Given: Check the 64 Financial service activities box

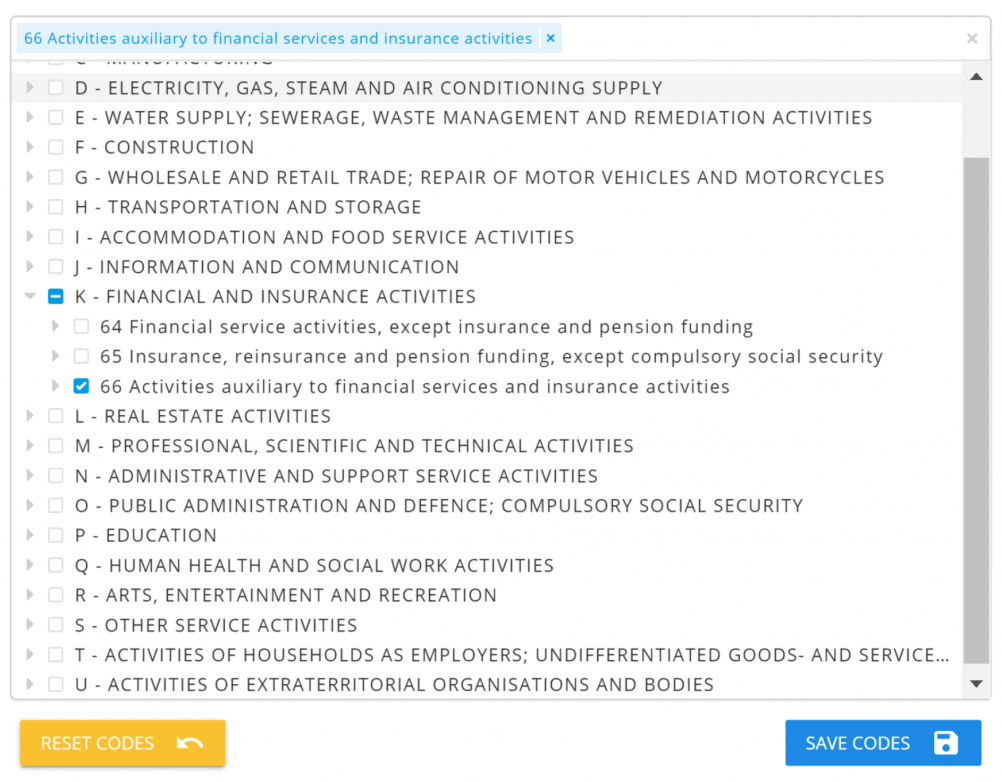Looking at the screenshot, I should 81,327.
